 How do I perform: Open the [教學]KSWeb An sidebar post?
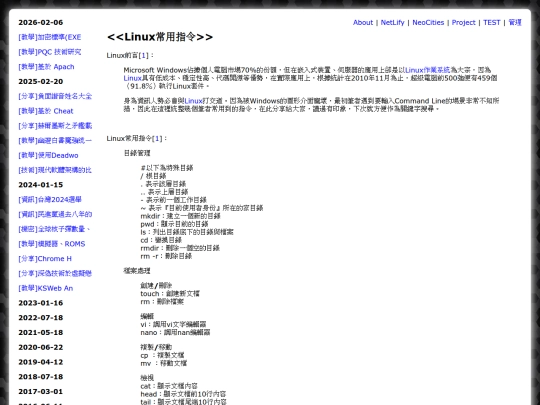coord(45,288)
